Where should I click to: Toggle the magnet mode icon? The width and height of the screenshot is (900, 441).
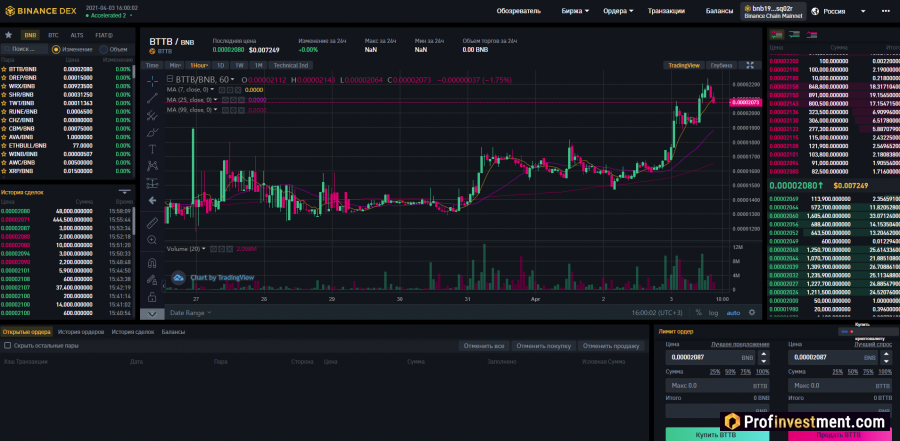click(x=152, y=263)
